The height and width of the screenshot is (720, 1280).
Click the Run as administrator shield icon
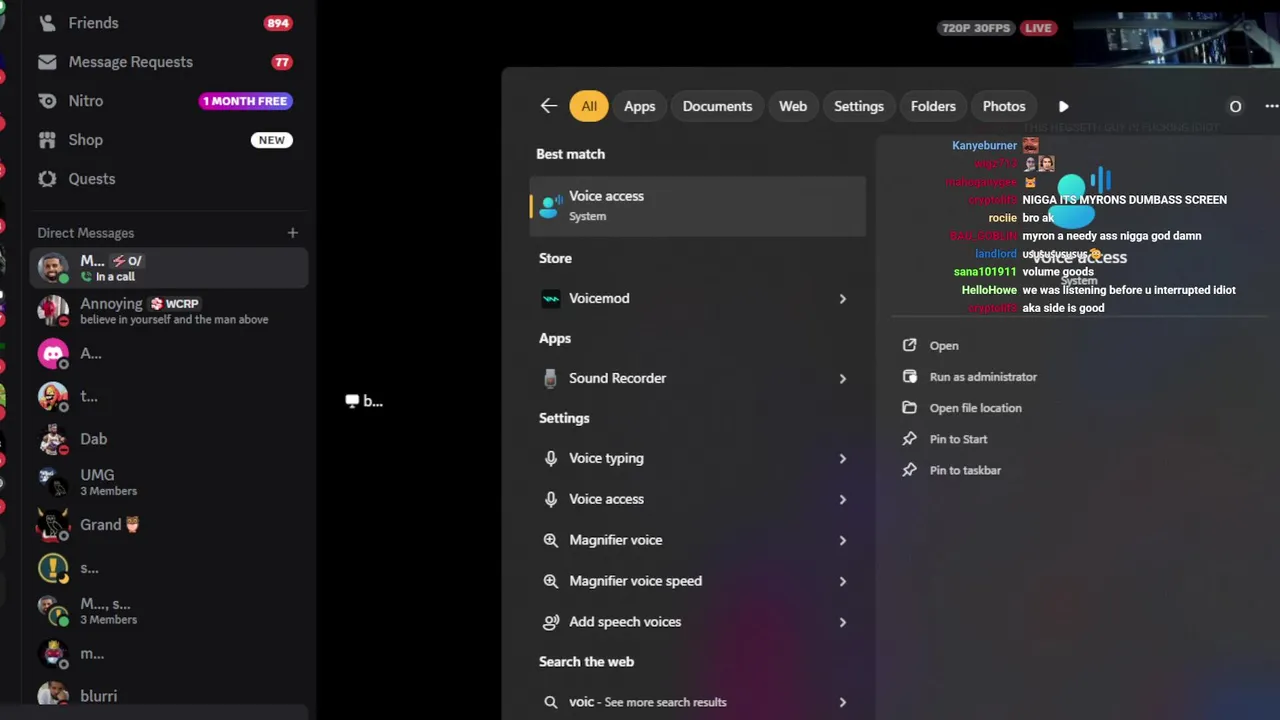909,377
